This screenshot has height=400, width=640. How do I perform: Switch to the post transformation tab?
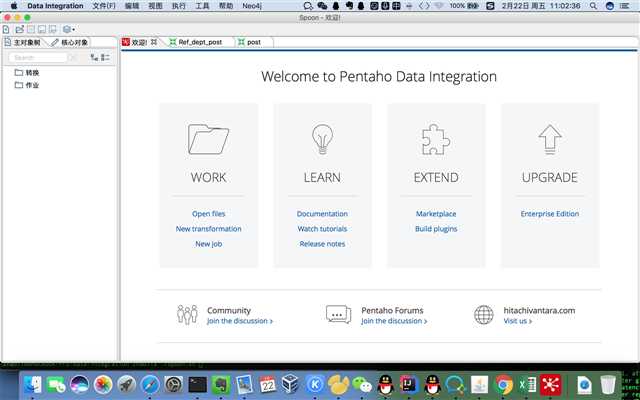pyautogui.click(x=249, y=42)
